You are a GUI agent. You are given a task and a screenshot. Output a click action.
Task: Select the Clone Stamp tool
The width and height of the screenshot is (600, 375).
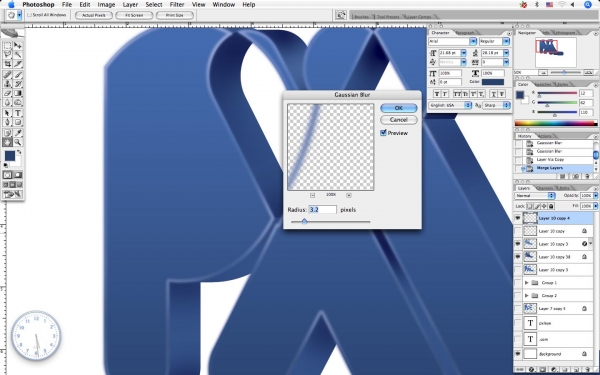tap(7, 84)
